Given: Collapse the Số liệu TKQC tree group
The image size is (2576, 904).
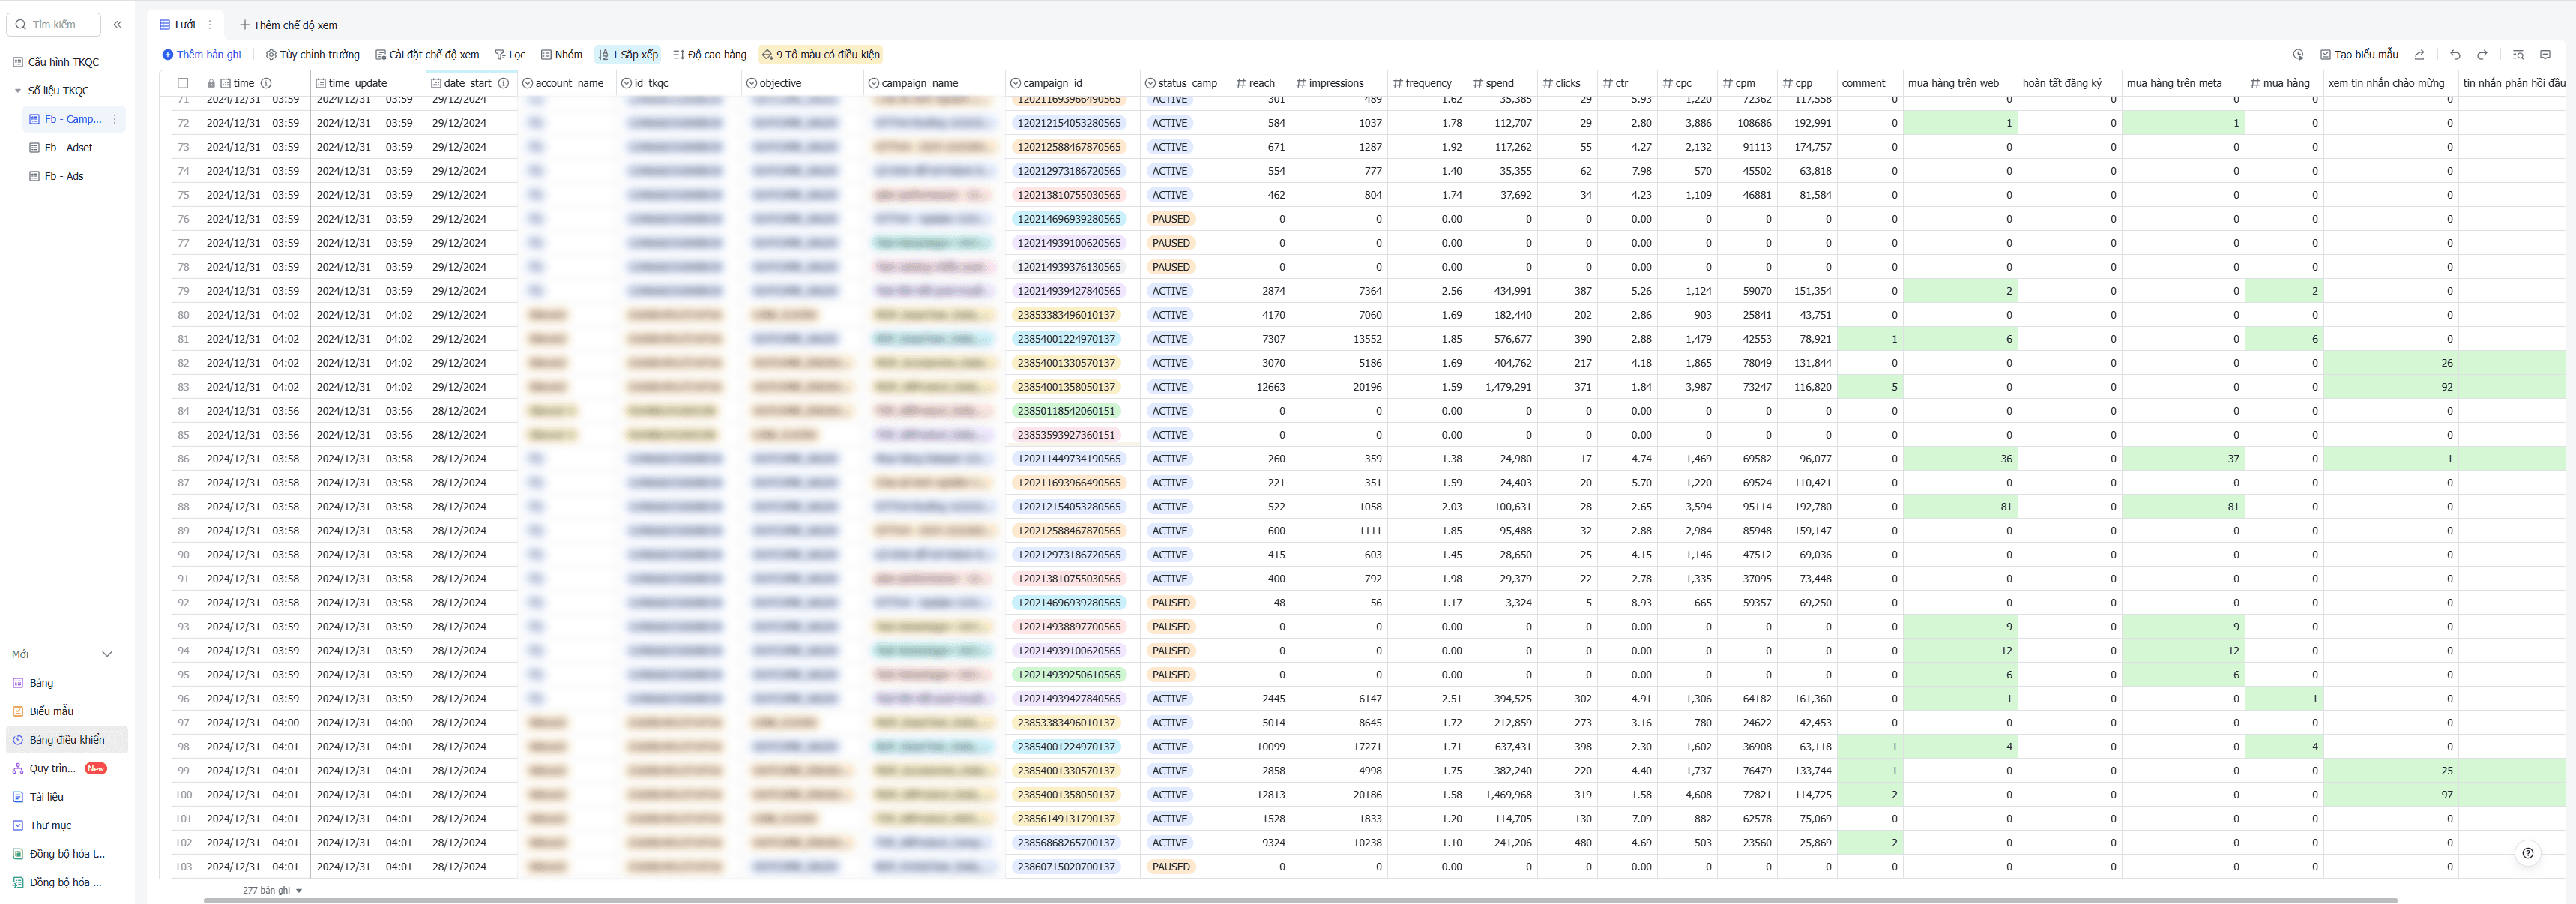Looking at the screenshot, I should pos(18,91).
